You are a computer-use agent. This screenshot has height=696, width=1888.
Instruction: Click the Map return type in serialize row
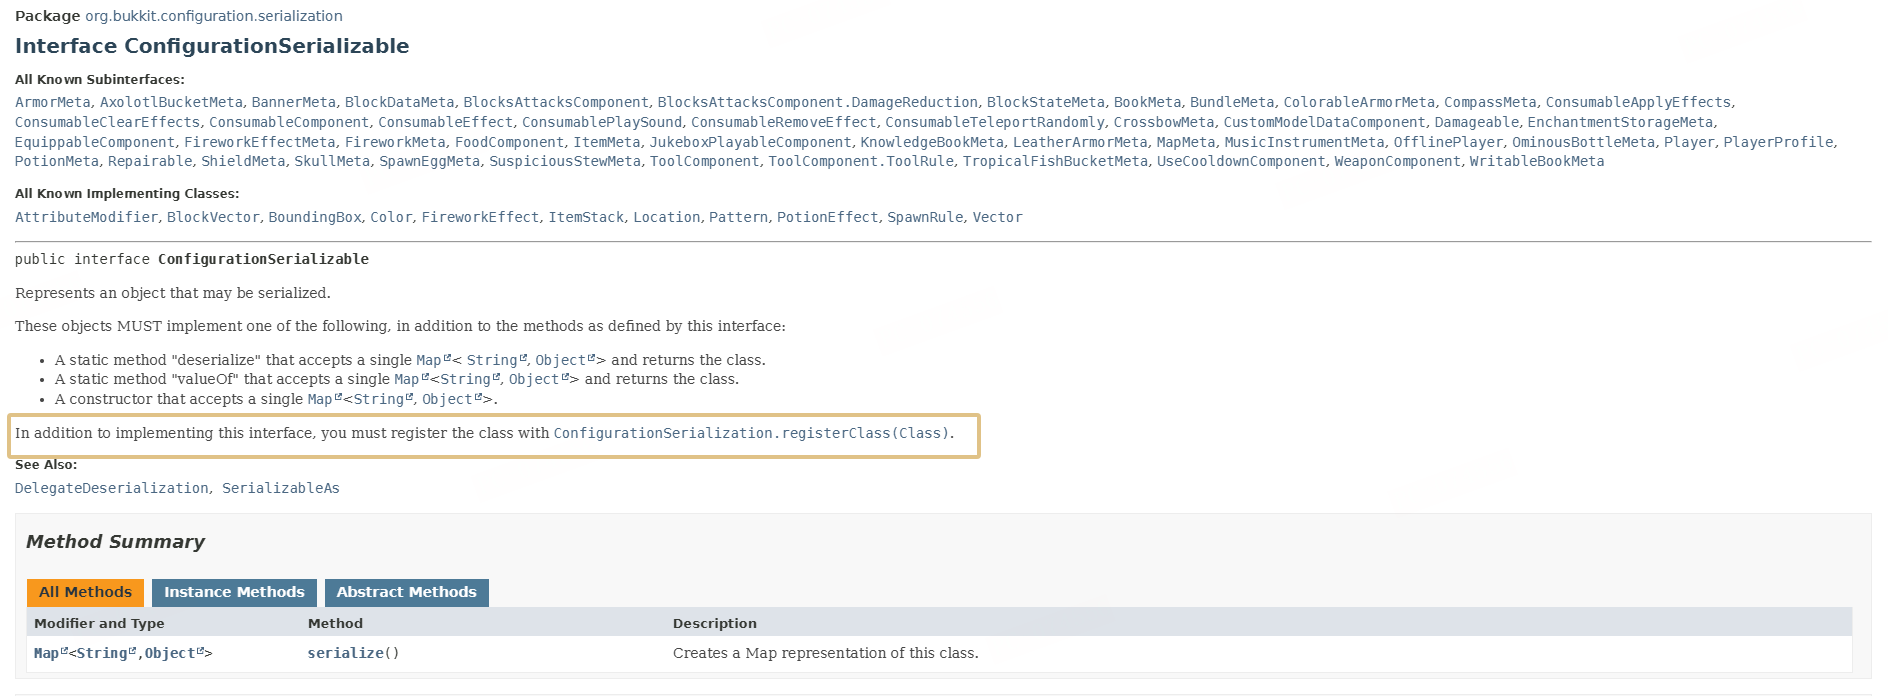46,653
